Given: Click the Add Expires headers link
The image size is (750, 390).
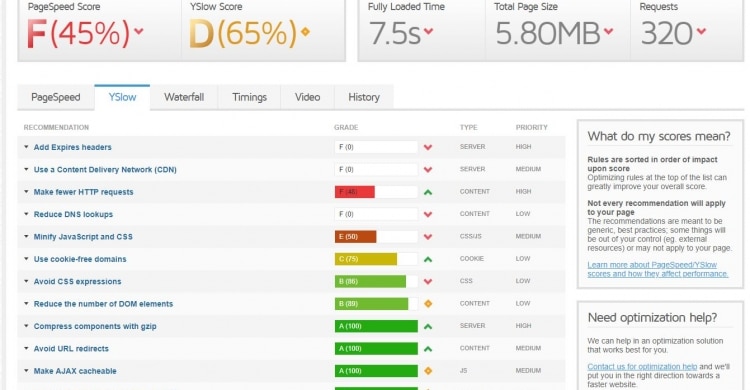Looking at the screenshot, I should point(72,147).
